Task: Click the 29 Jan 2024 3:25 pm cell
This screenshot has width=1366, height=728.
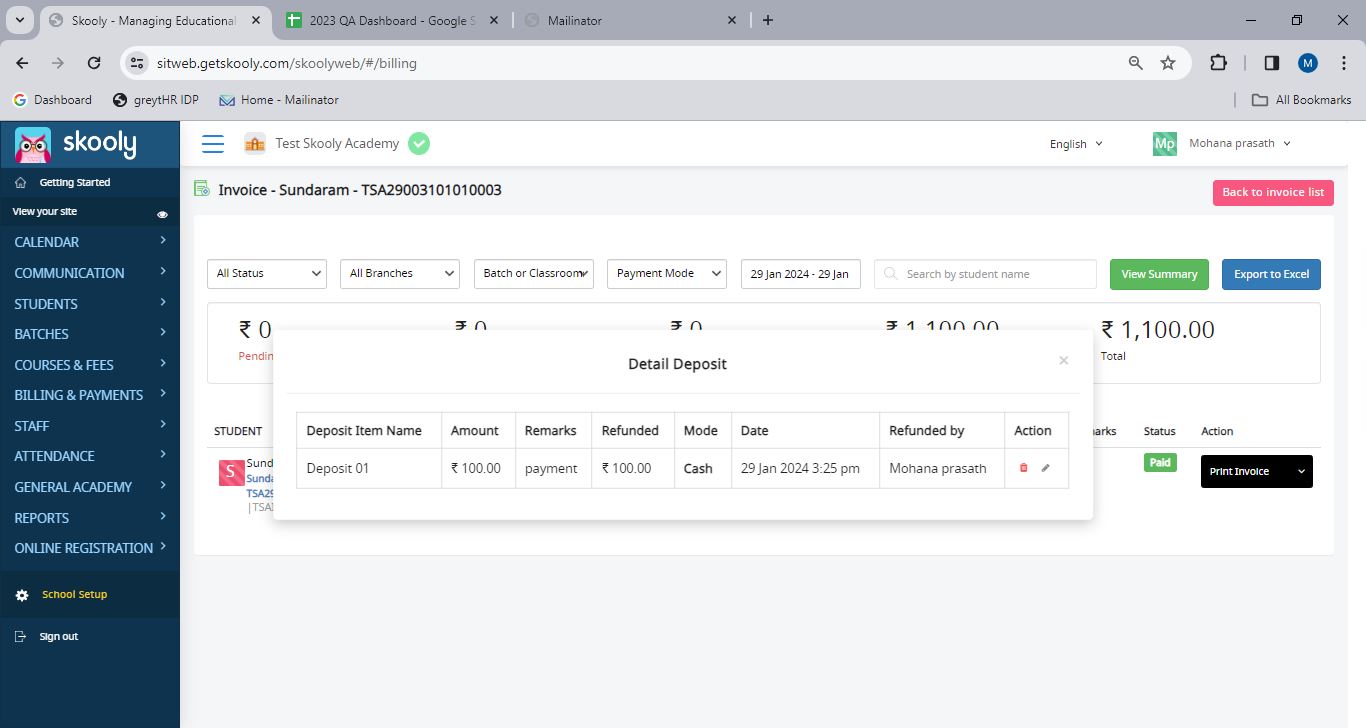Action: (805, 468)
